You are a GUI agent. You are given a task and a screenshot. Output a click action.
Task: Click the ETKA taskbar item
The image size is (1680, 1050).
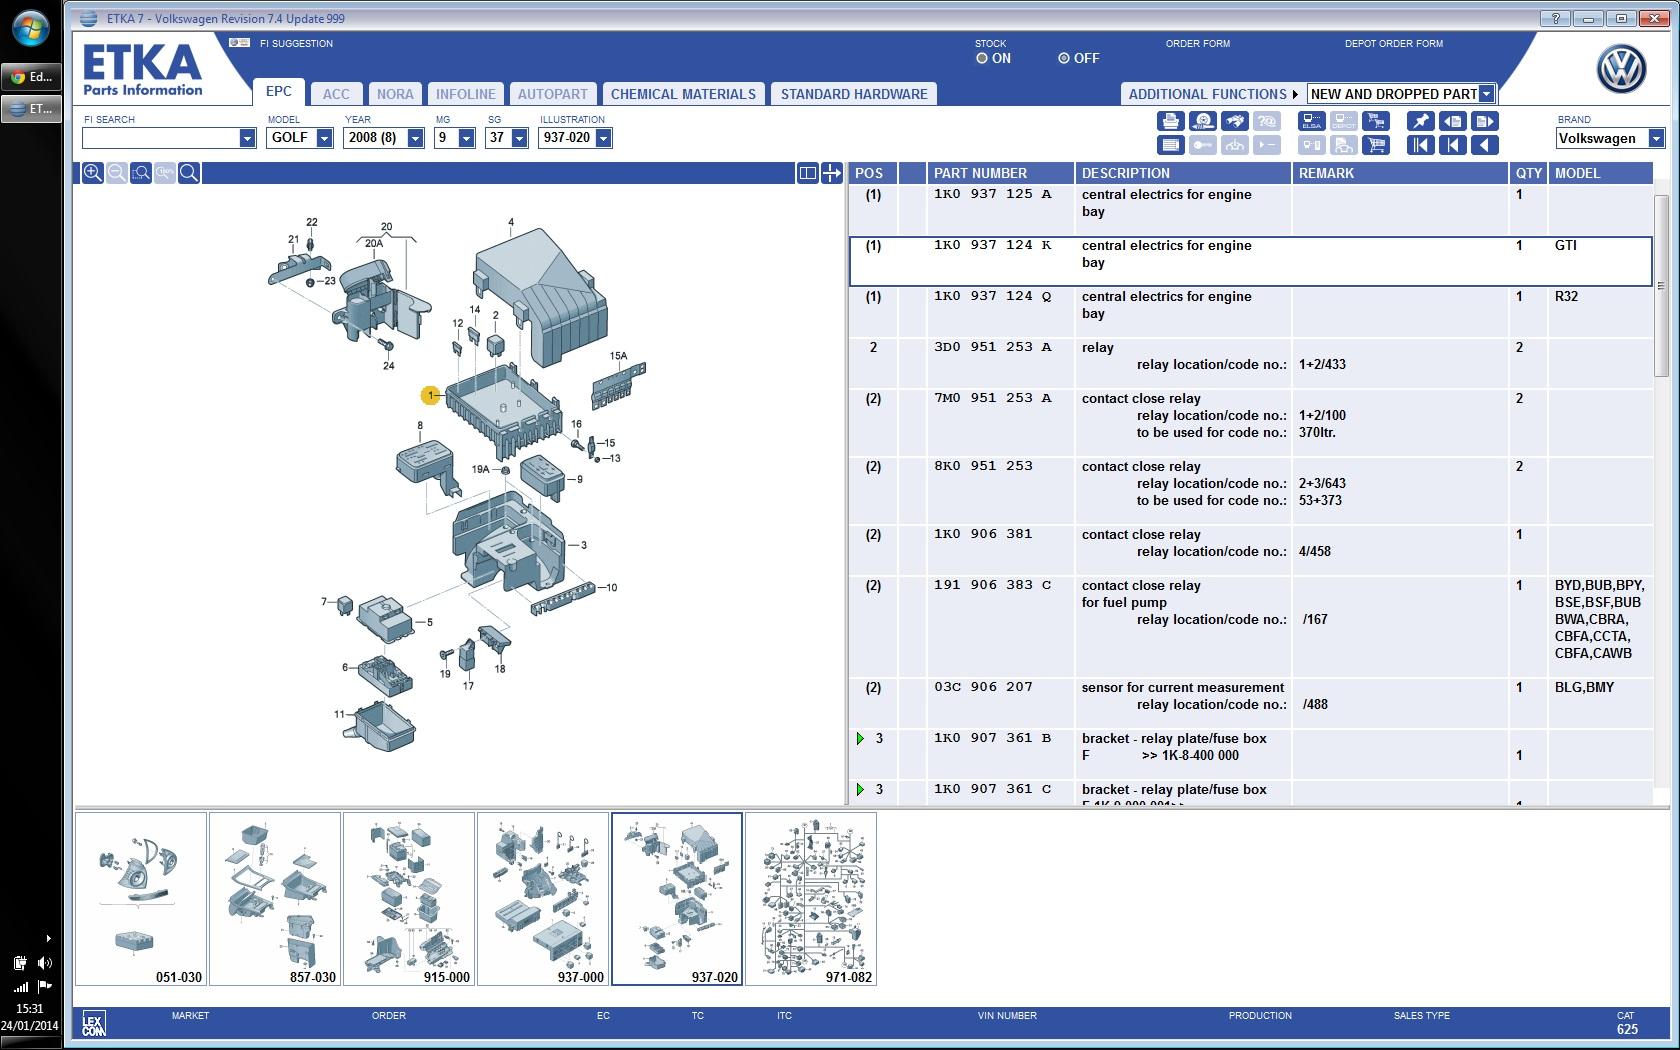pyautogui.click(x=30, y=108)
